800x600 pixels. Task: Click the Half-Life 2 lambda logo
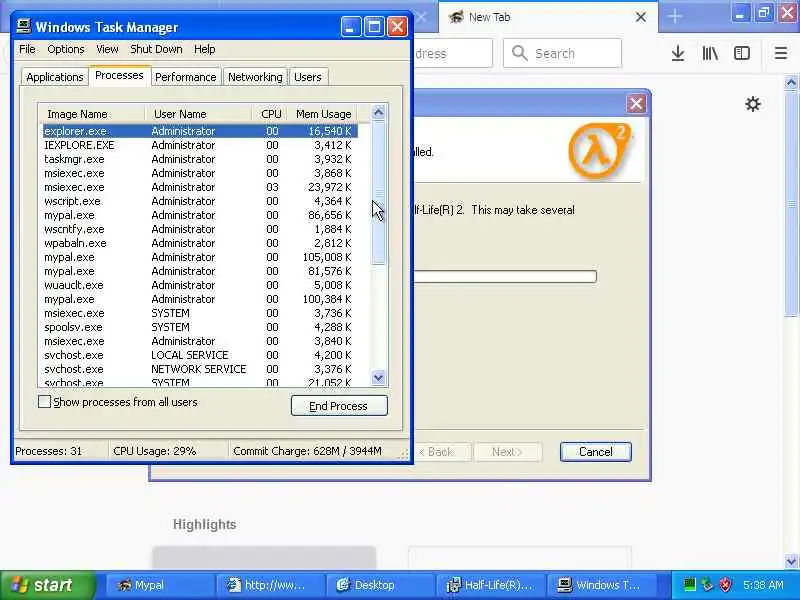click(599, 151)
